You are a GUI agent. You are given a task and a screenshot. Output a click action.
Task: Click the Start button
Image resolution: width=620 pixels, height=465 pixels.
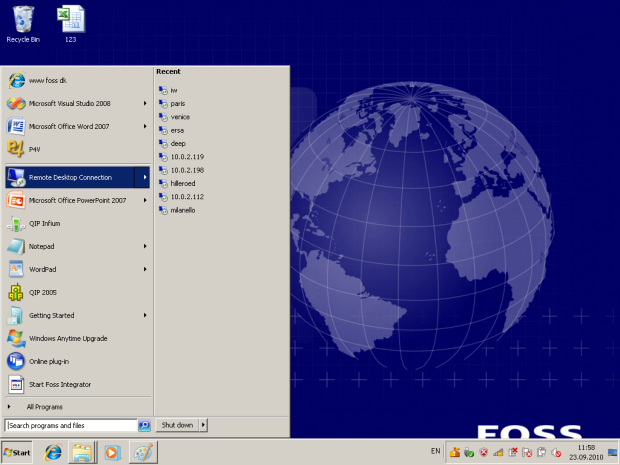17,452
